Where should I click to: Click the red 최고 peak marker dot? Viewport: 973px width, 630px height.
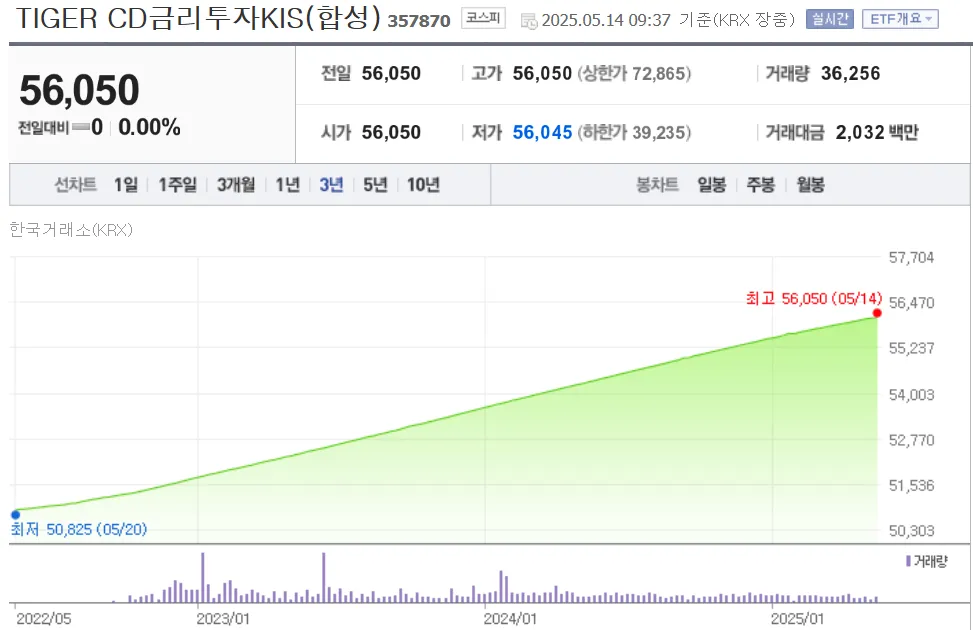[x=877, y=313]
